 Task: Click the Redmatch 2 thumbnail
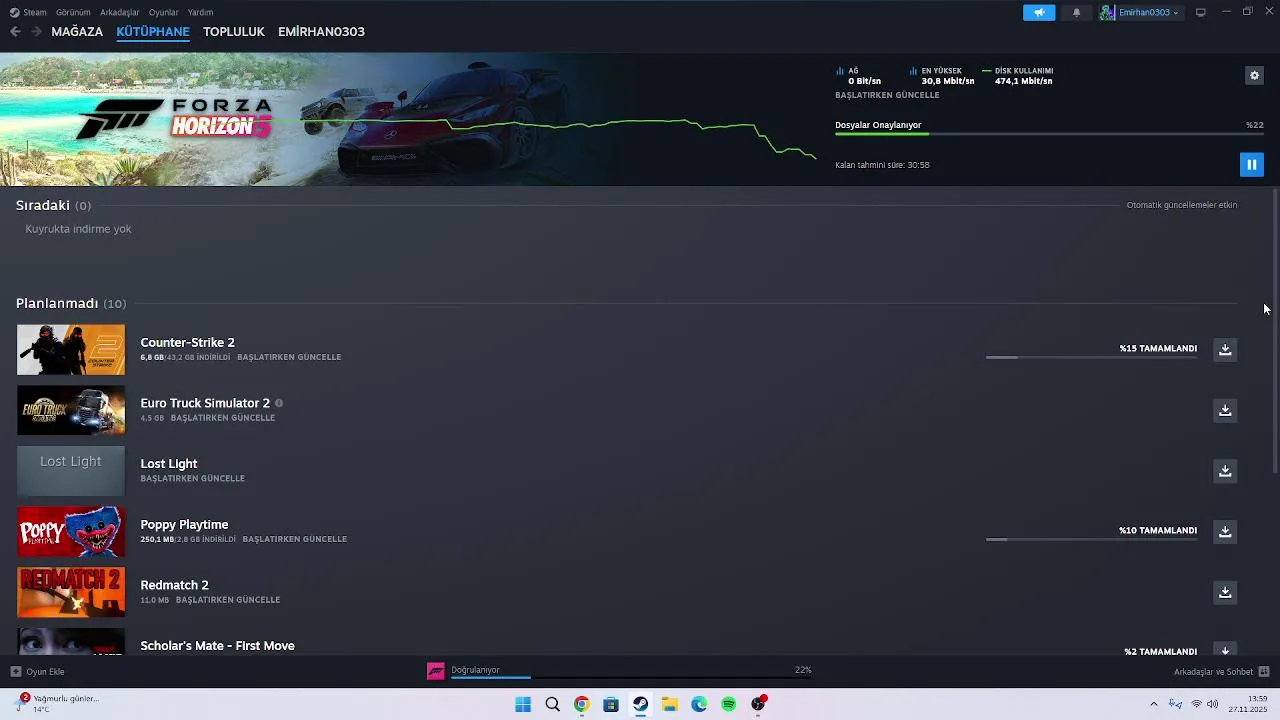71,592
